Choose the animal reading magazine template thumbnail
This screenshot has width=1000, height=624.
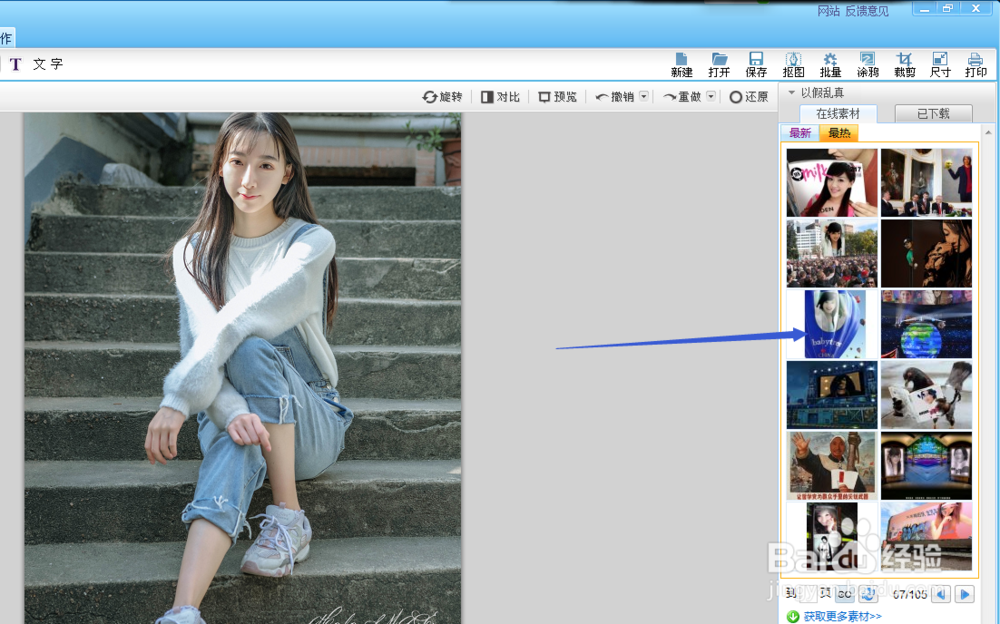pos(926,395)
